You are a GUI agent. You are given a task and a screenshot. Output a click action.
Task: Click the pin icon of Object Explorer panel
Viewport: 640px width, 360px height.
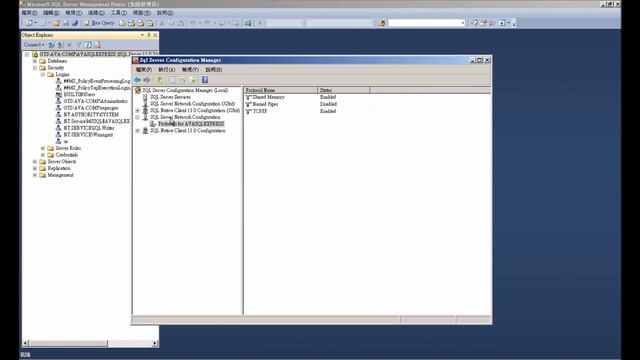pyautogui.click(x=149, y=35)
